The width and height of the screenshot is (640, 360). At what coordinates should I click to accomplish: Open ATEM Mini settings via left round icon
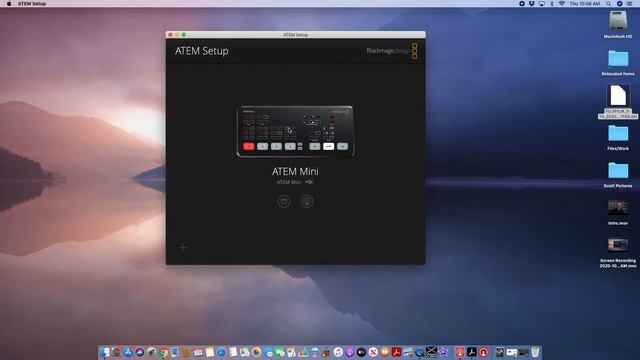coord(284,201)
